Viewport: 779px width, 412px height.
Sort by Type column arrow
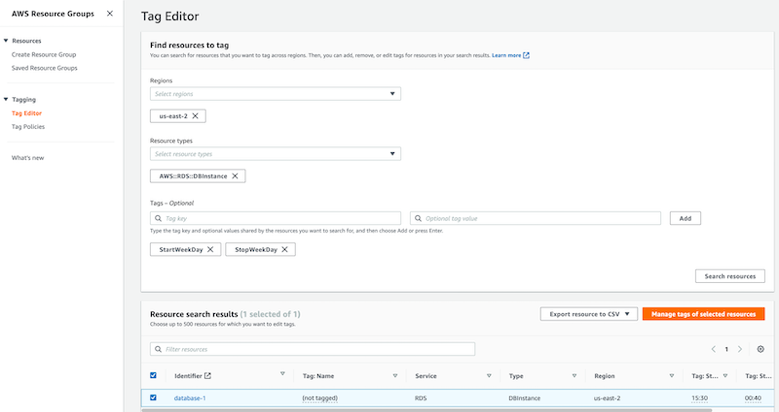click(x=574, y=376)
